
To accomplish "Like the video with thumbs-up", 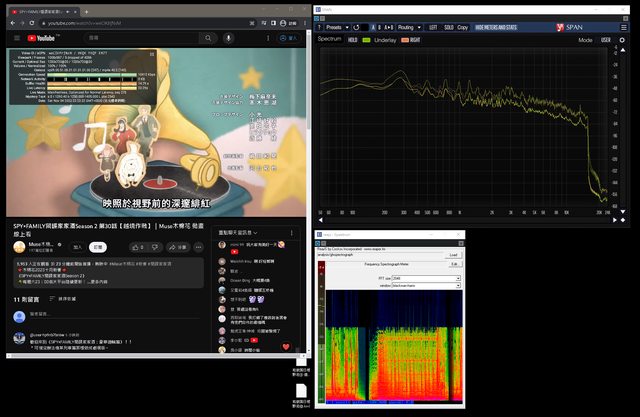I will click(x=138, y=247).
